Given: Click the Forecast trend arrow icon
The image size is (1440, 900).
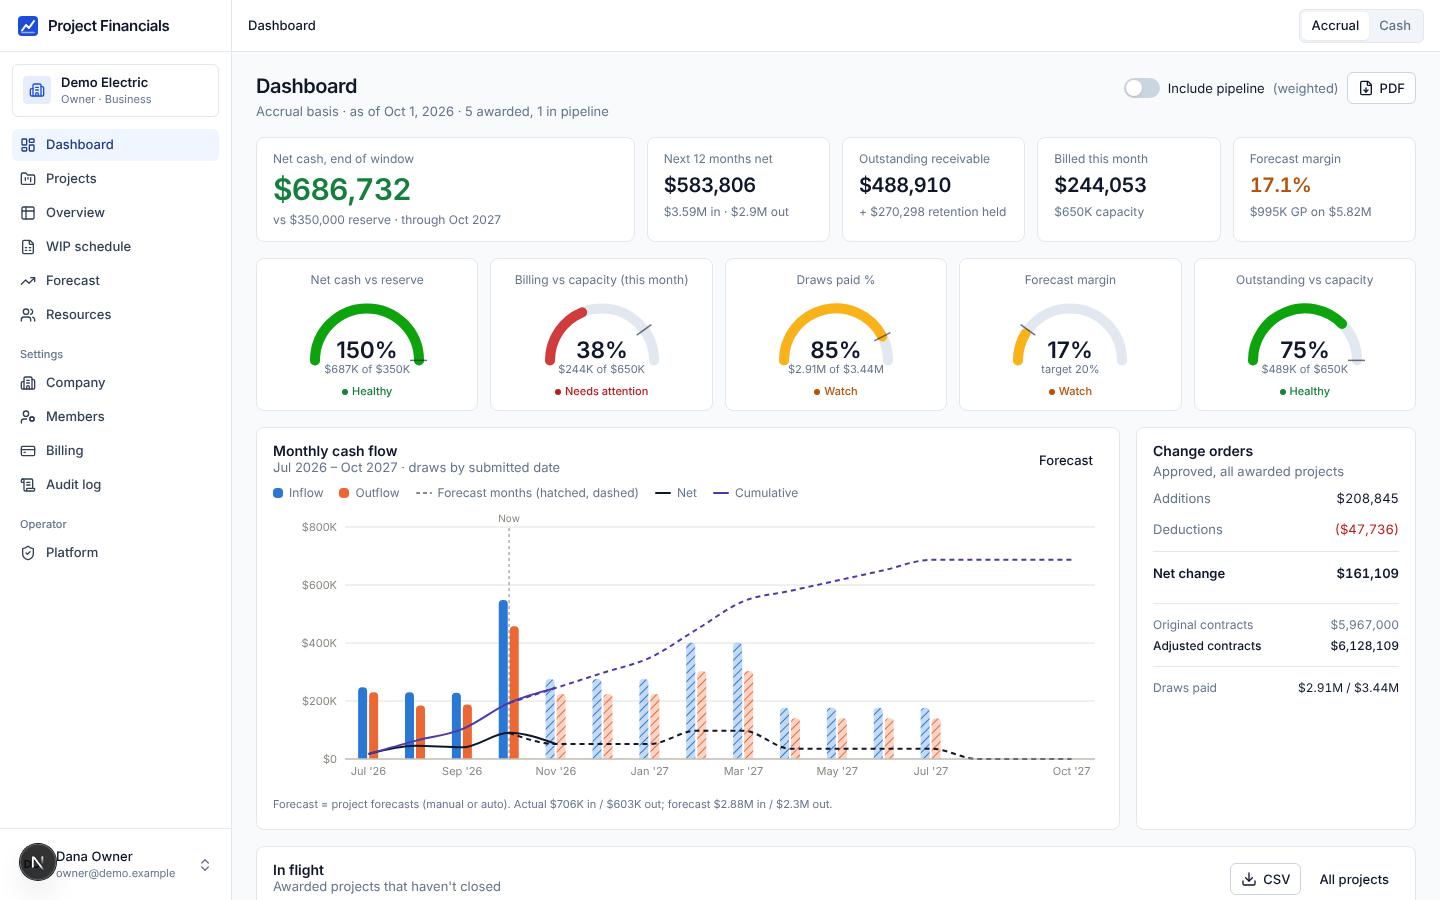Looking at the screenshot, I should coord(28,281).
